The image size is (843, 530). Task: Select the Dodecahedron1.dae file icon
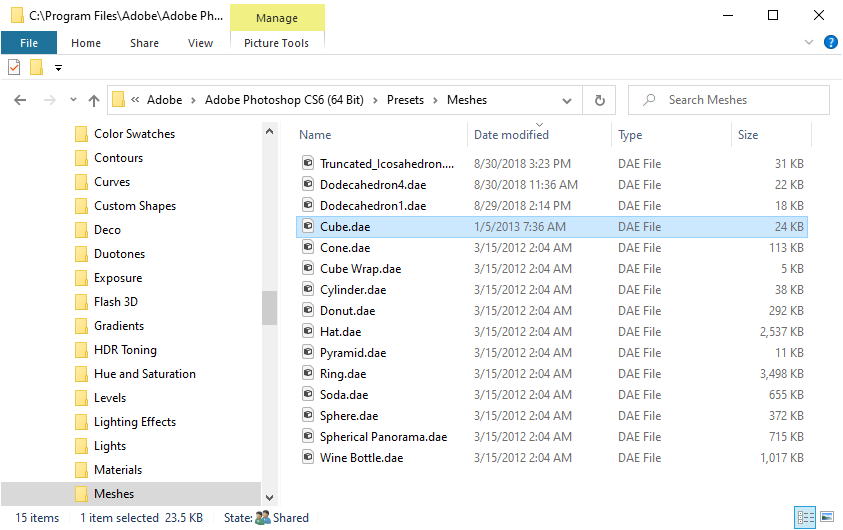click(308, 205)
